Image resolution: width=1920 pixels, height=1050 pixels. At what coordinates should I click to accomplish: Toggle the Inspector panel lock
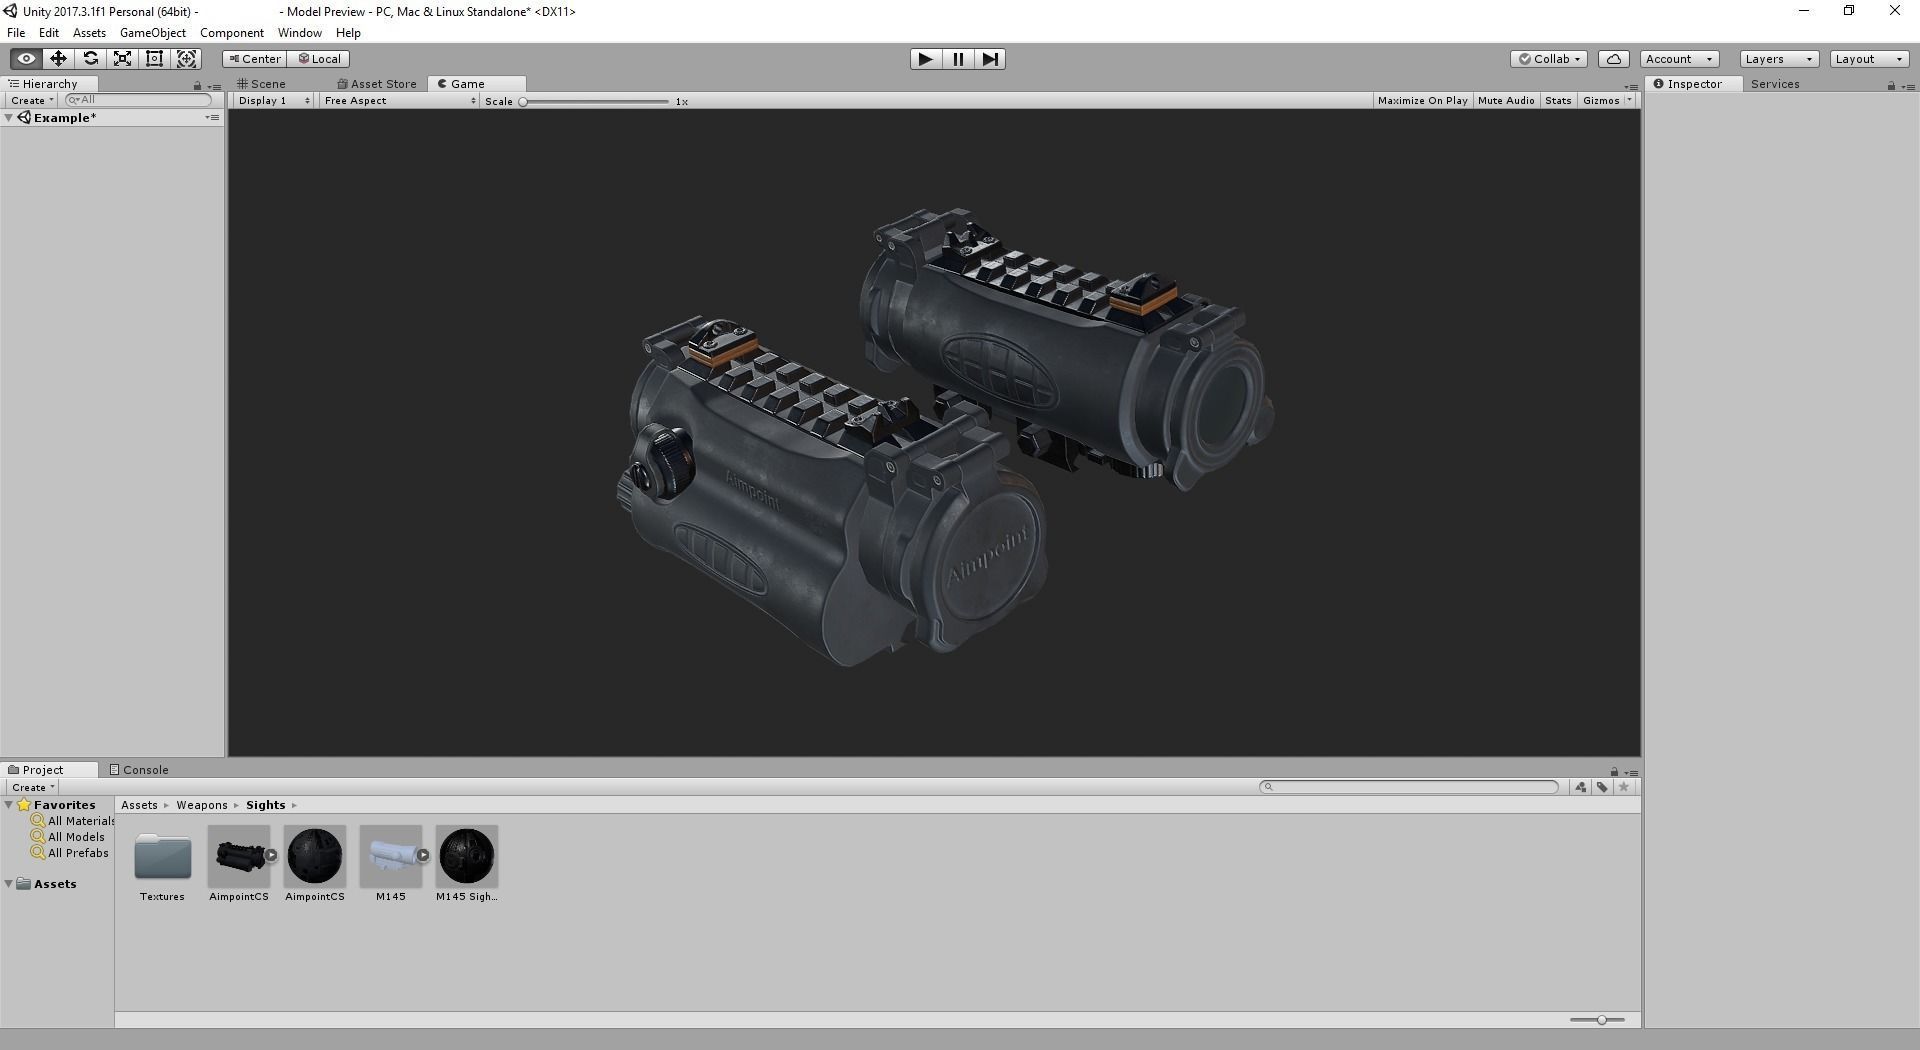coord(1891,86)
